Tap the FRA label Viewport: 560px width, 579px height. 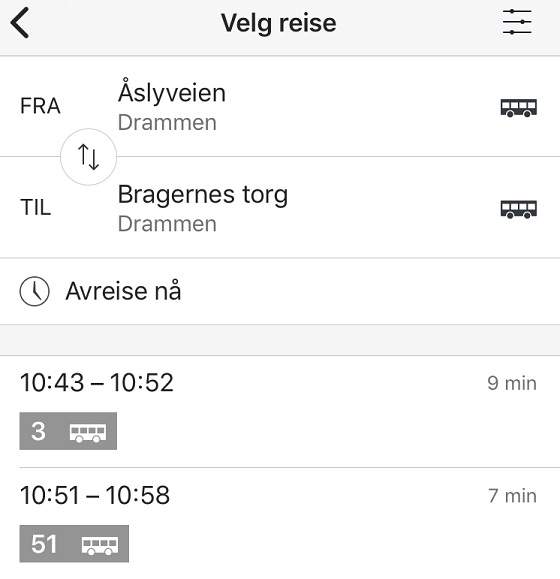pos(40,106)
